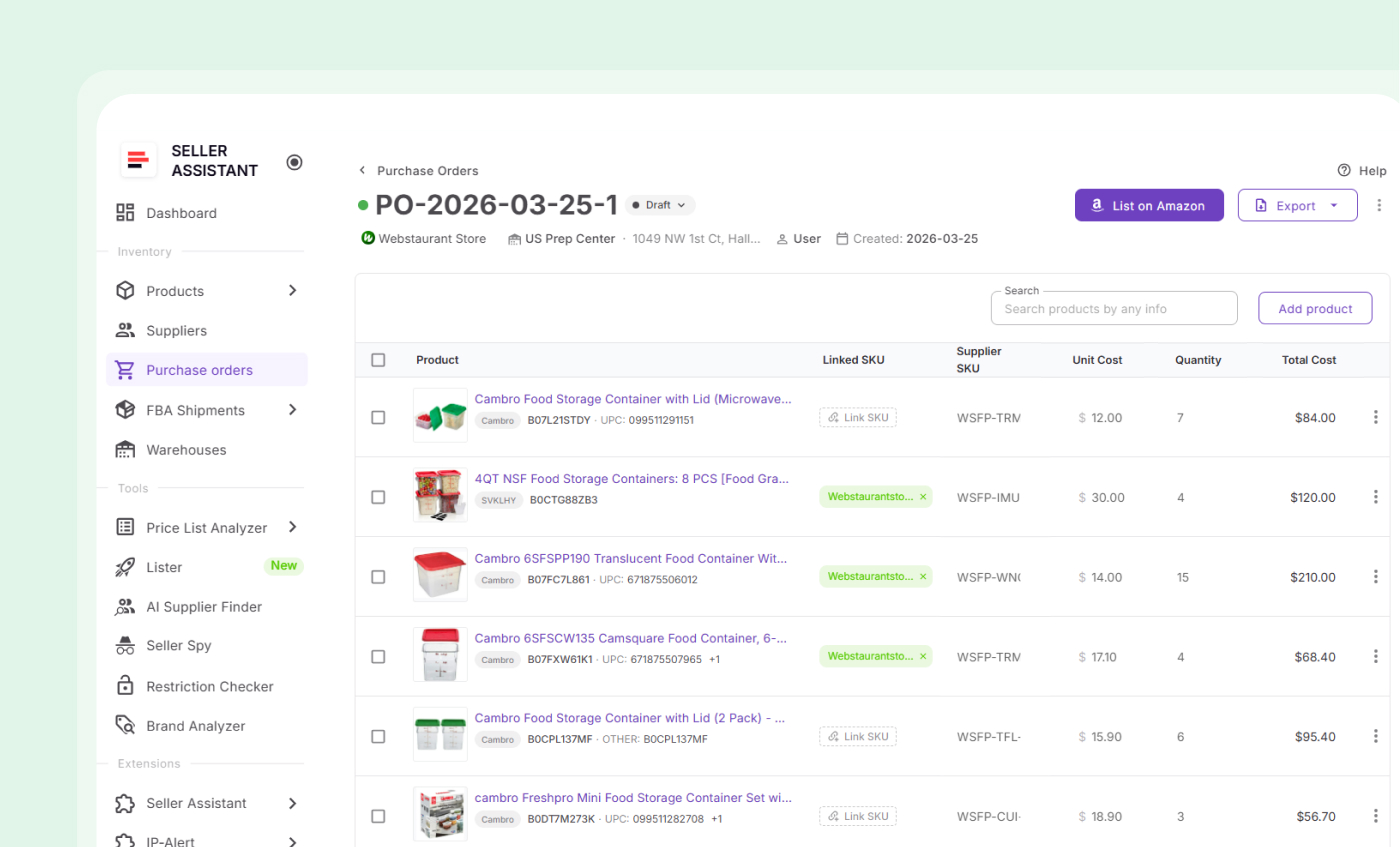Open row actions for the $84.00 item

1376,417
